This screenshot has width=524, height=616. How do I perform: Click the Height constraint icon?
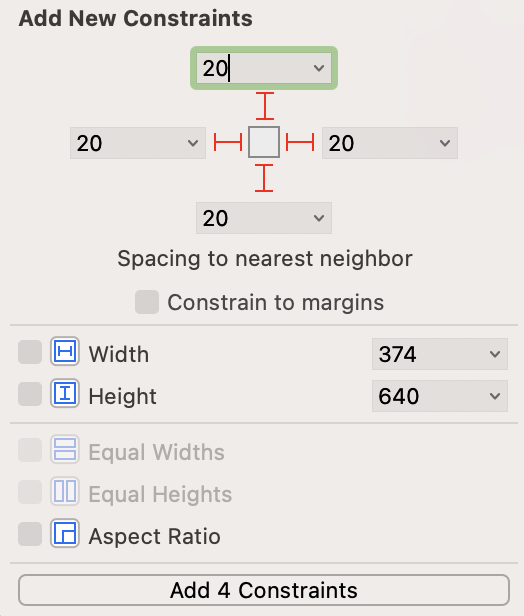tap(65, 393)
